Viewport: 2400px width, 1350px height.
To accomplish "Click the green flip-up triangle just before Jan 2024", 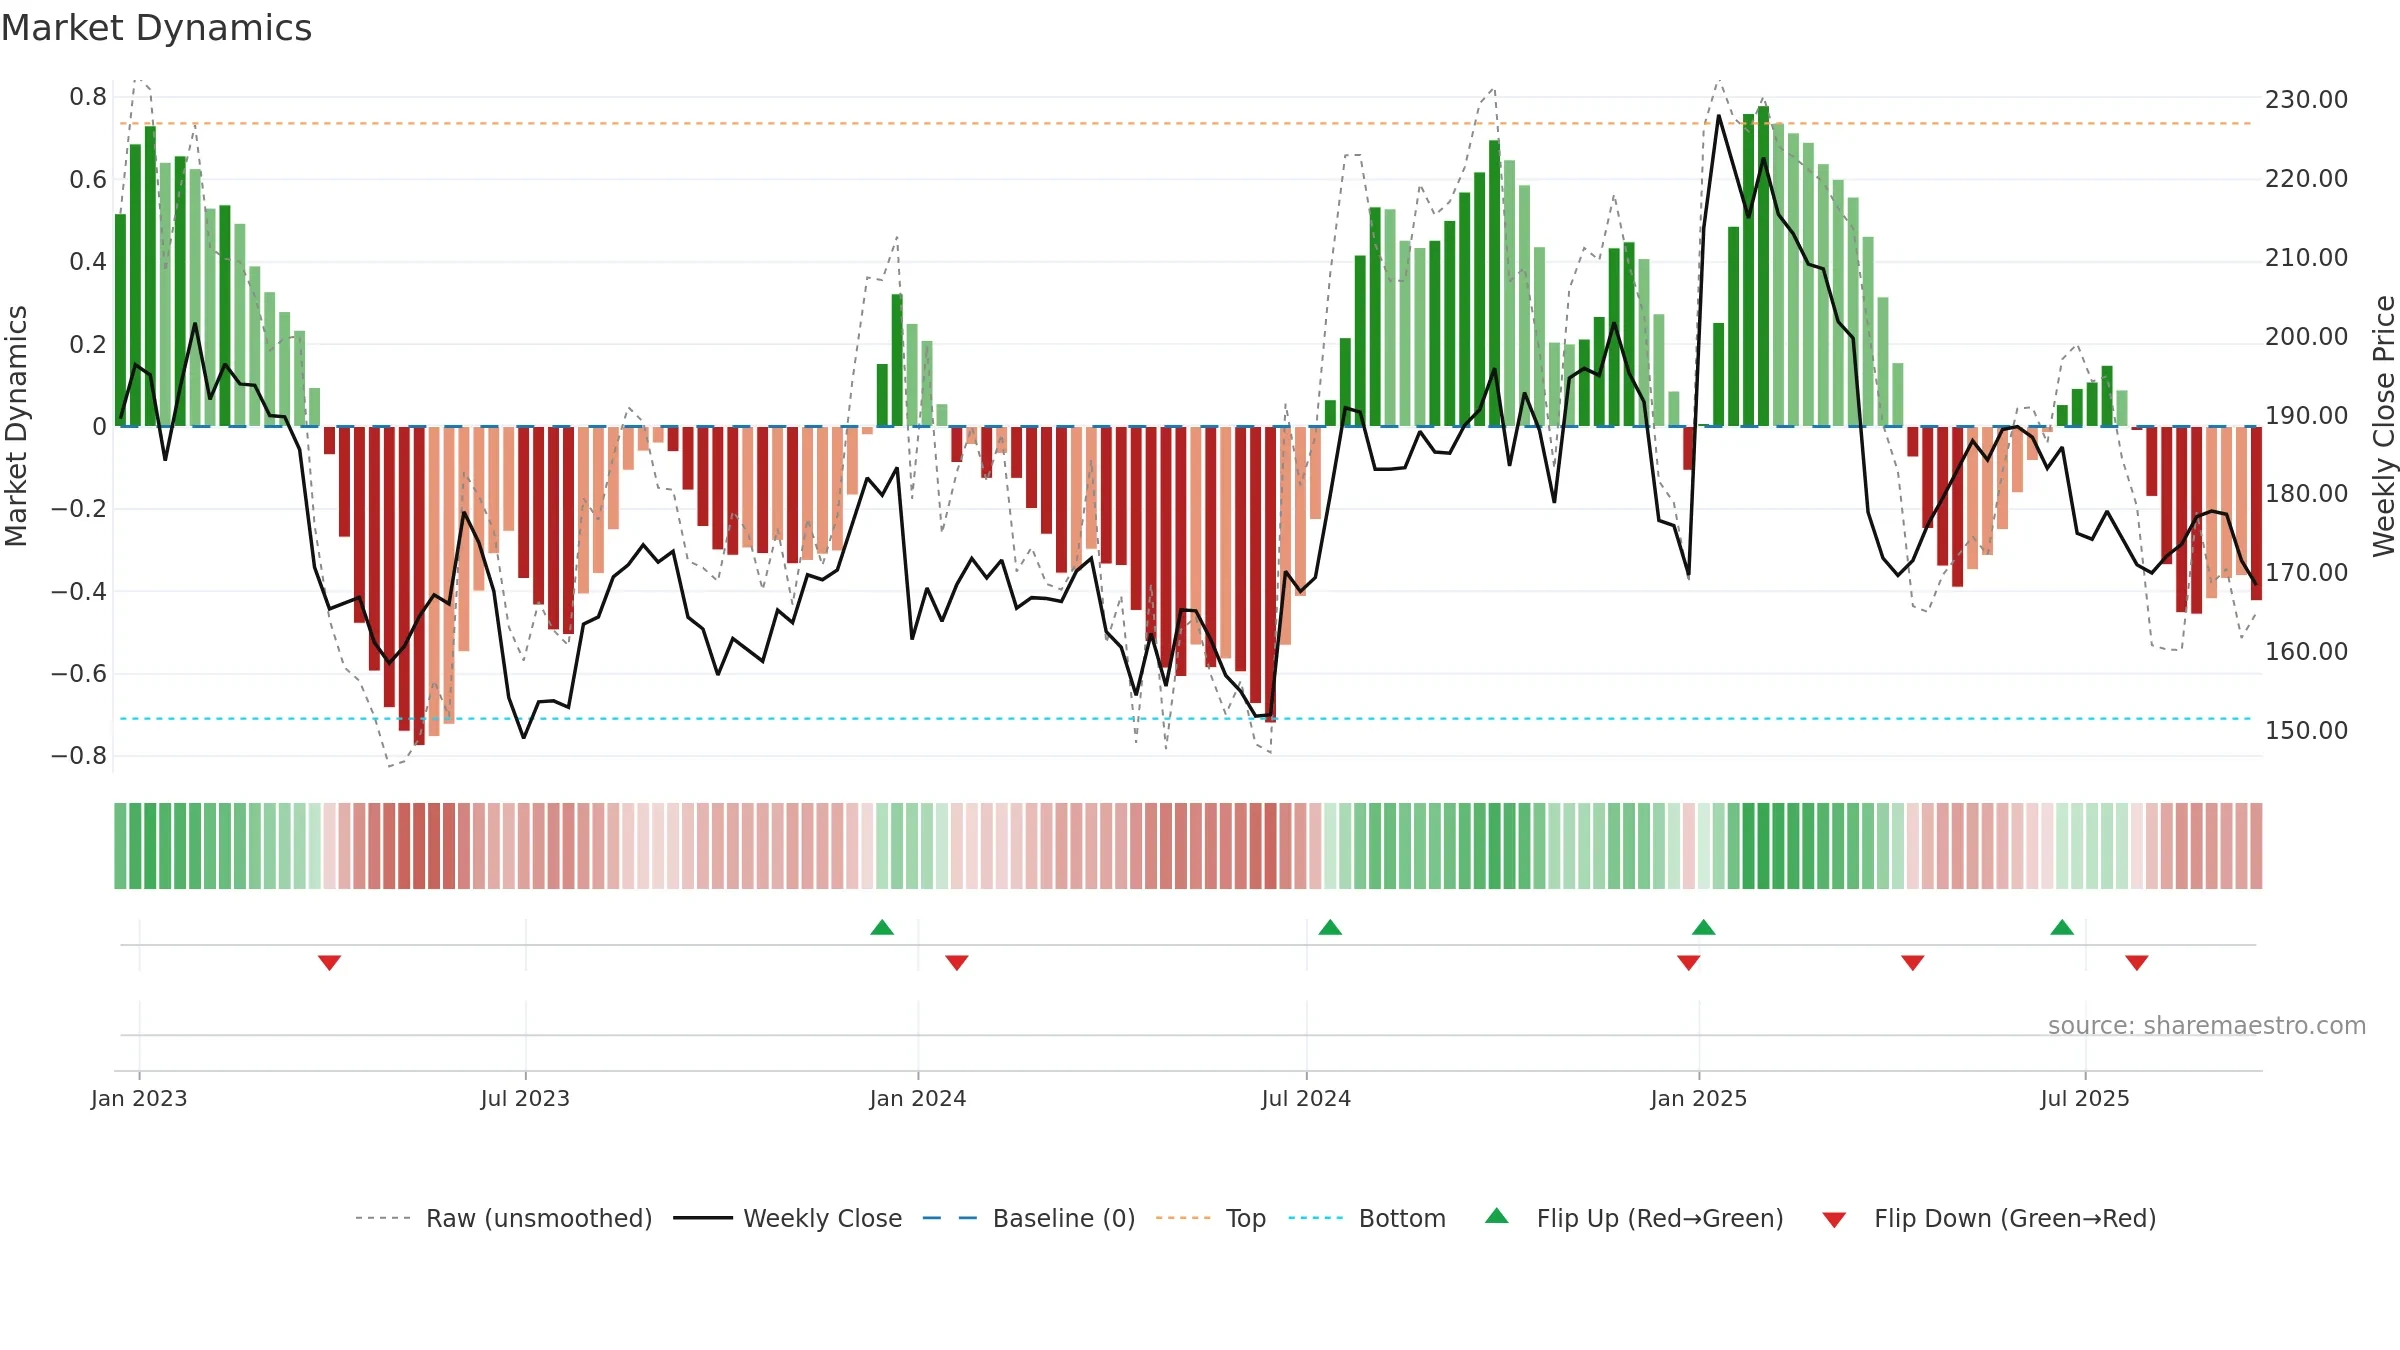I will (x=882, y=927).
